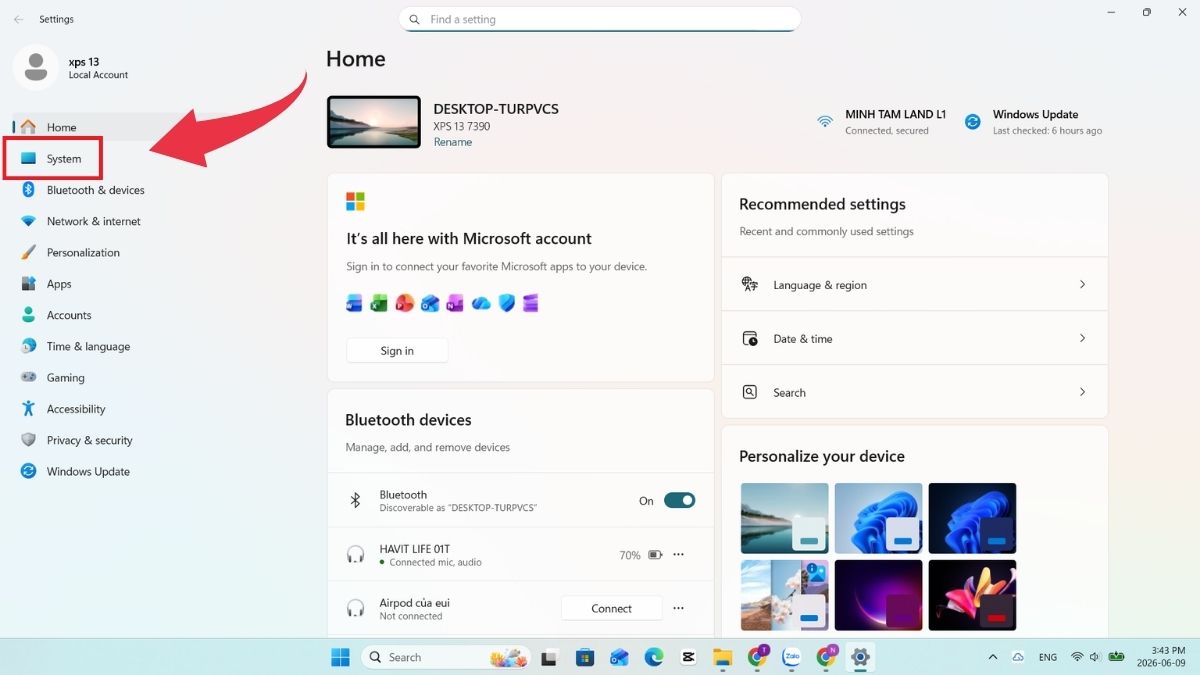This screenshot has width=1200, height=675.
Task: Connect the Airpod của eui device
Action: (x=612, y=608)
